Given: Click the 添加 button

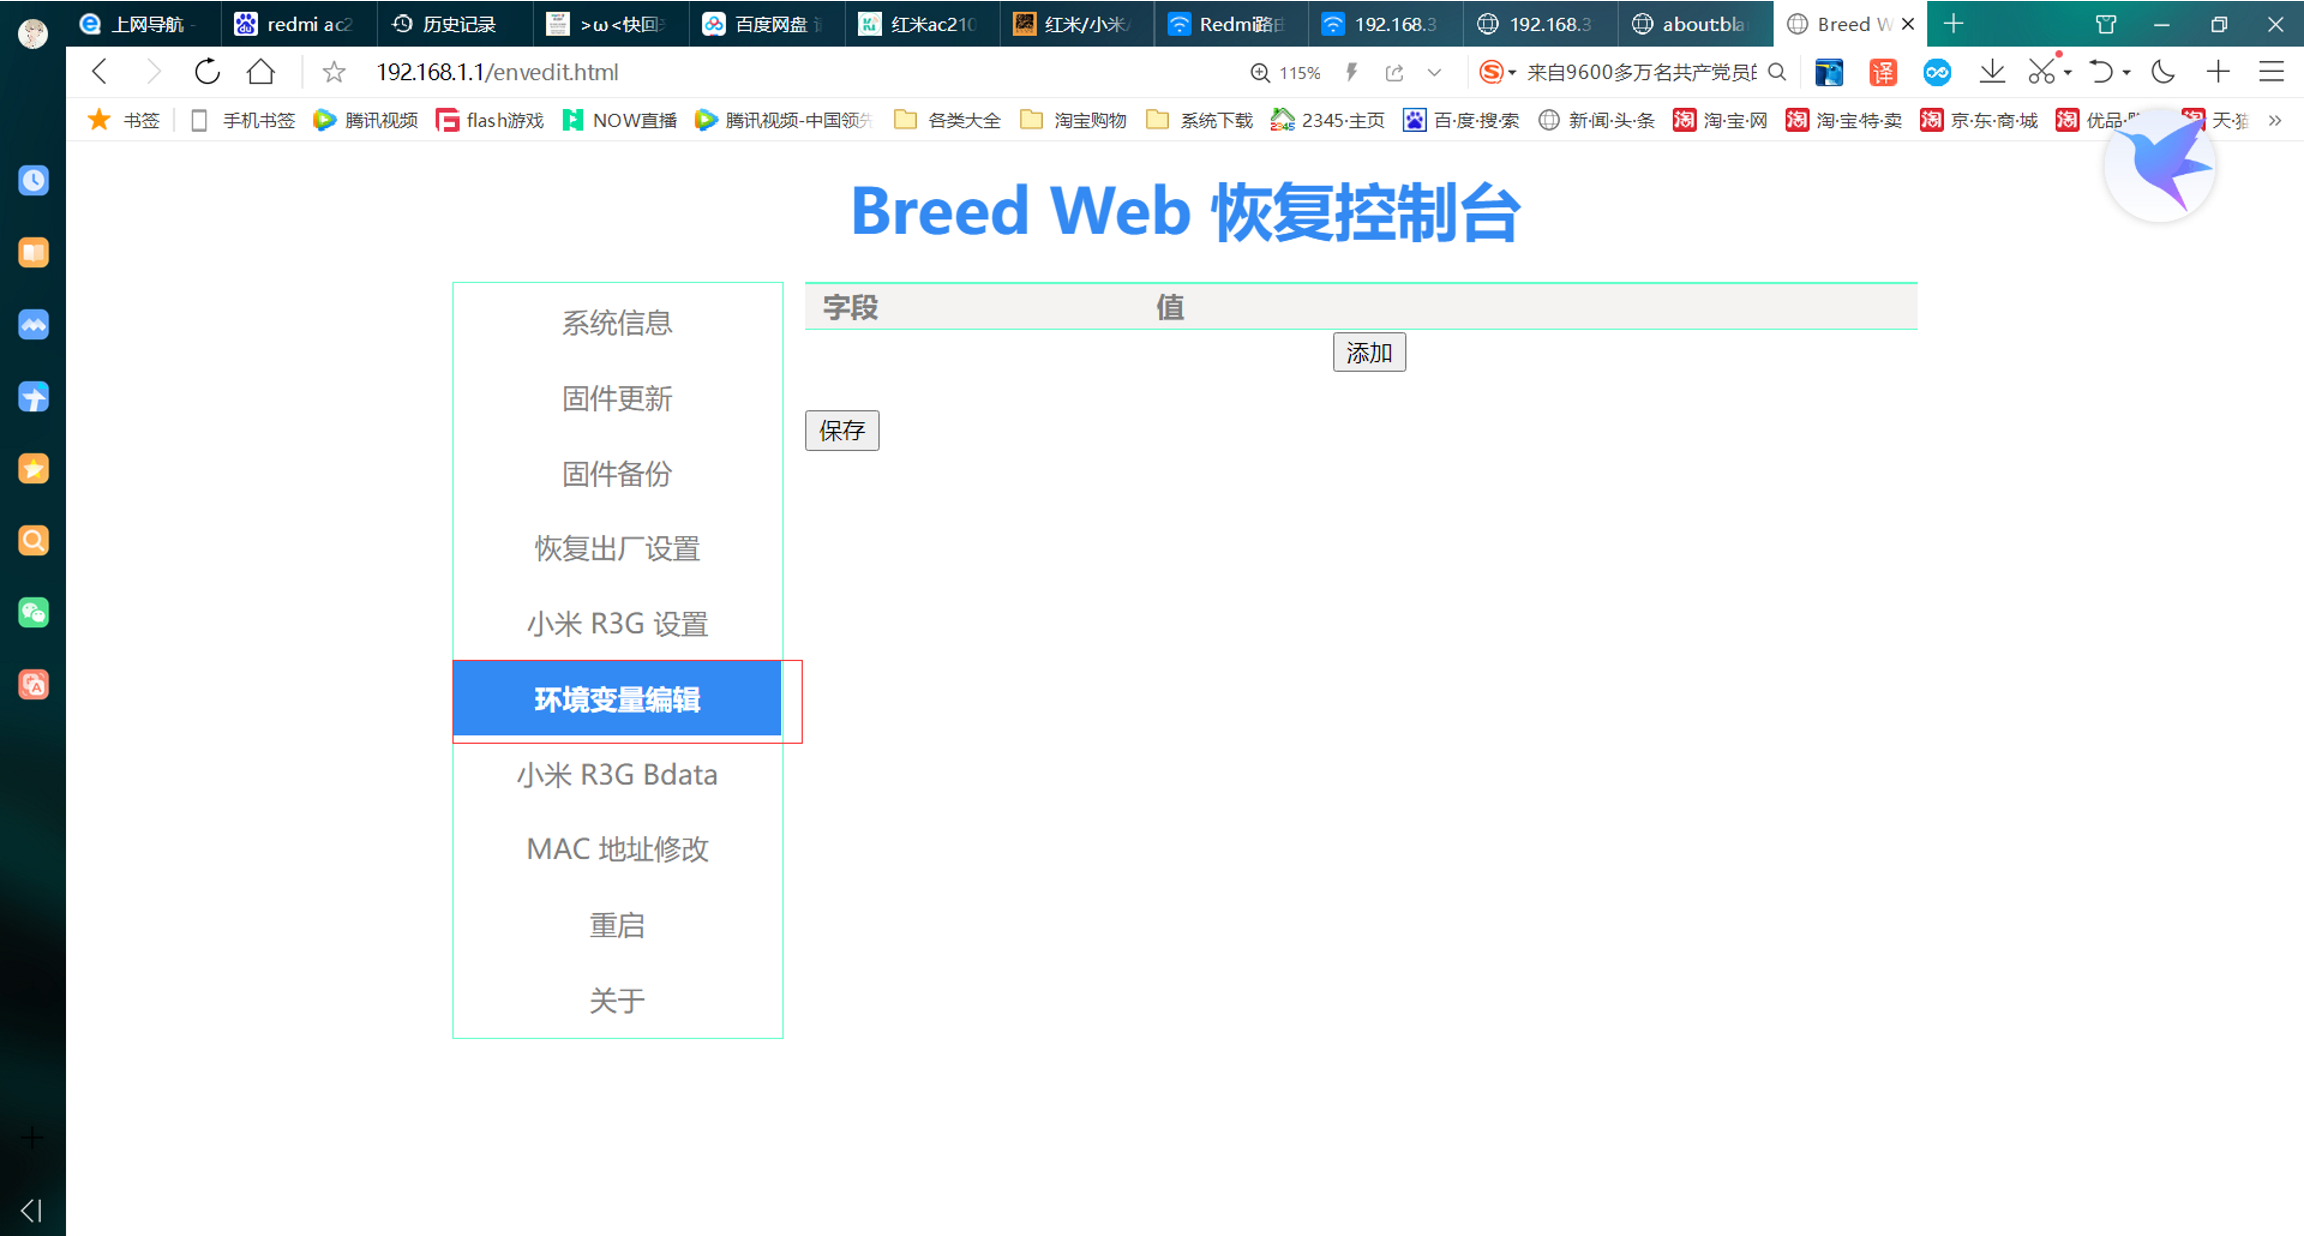Looking at the screenshot, I should 1368,353.
